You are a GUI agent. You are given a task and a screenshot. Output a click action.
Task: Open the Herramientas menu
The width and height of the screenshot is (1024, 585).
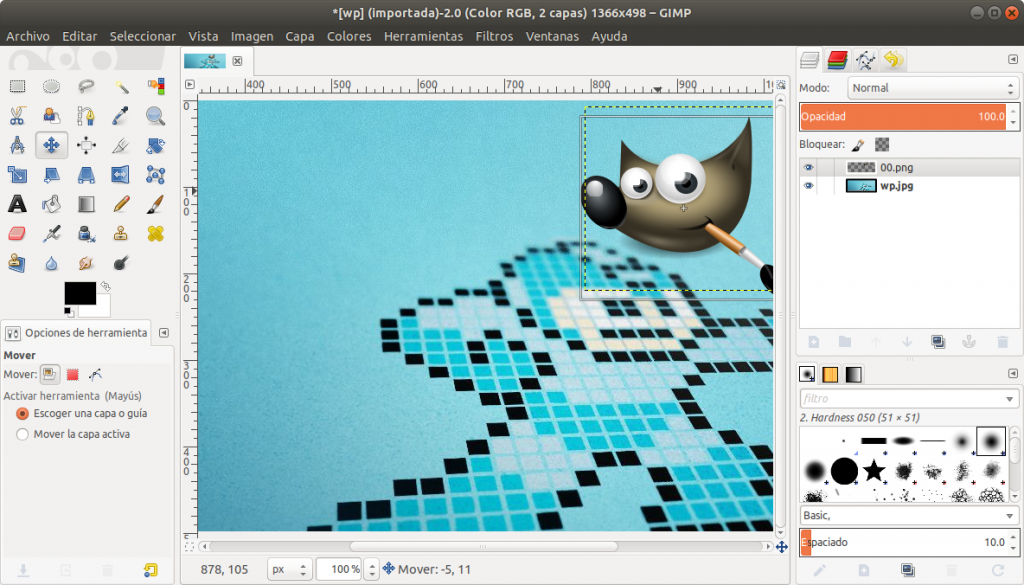click(x=423, y=37)
